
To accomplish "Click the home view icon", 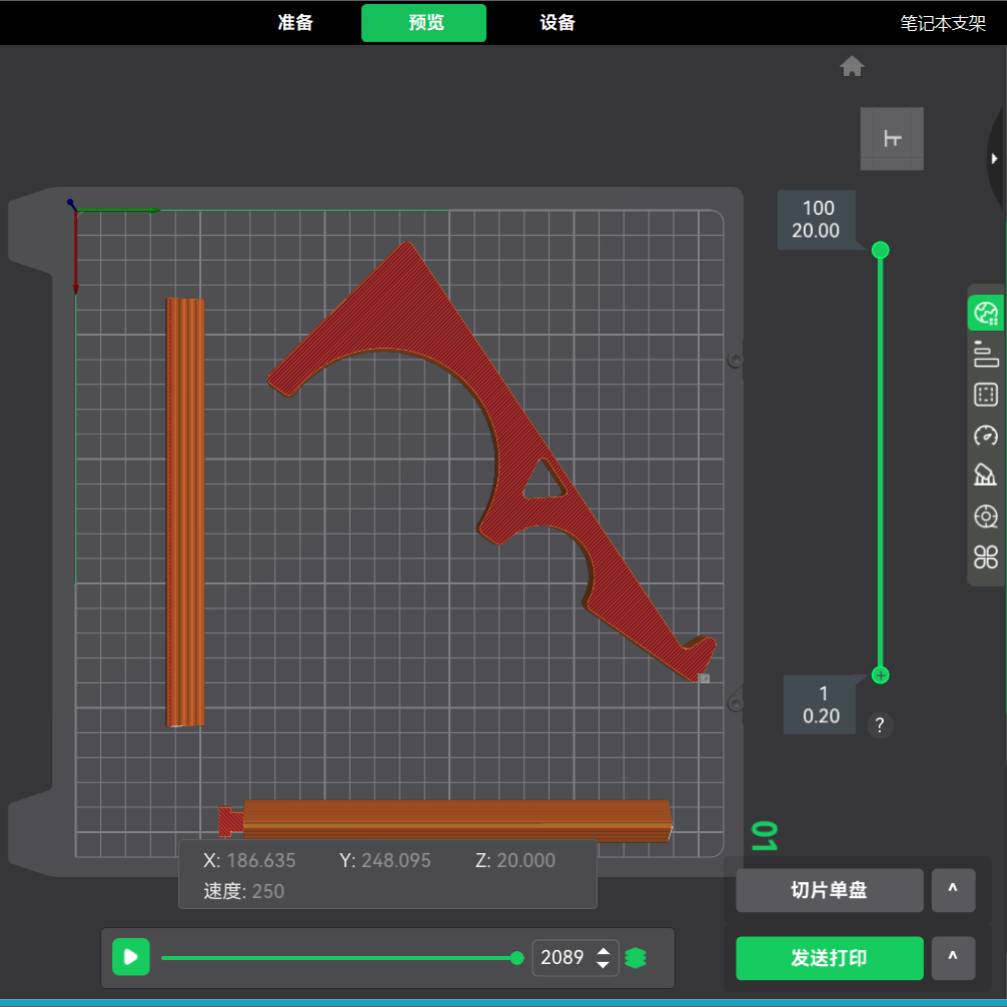I will click(852, 67).
